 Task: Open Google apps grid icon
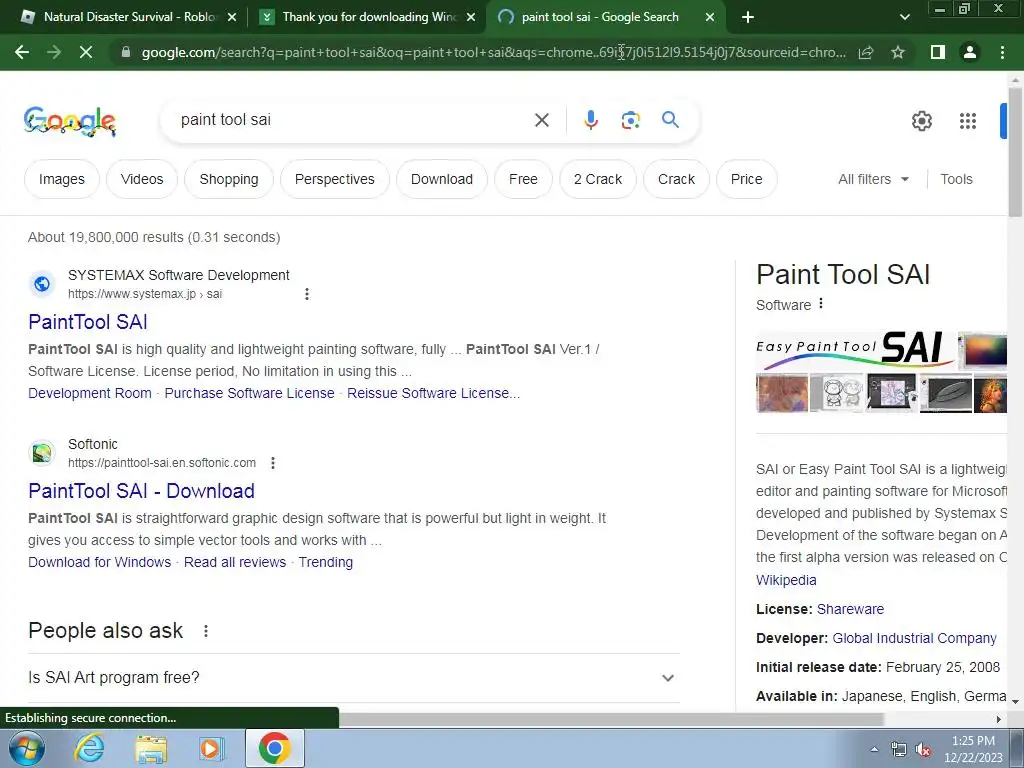click(968, 121)
